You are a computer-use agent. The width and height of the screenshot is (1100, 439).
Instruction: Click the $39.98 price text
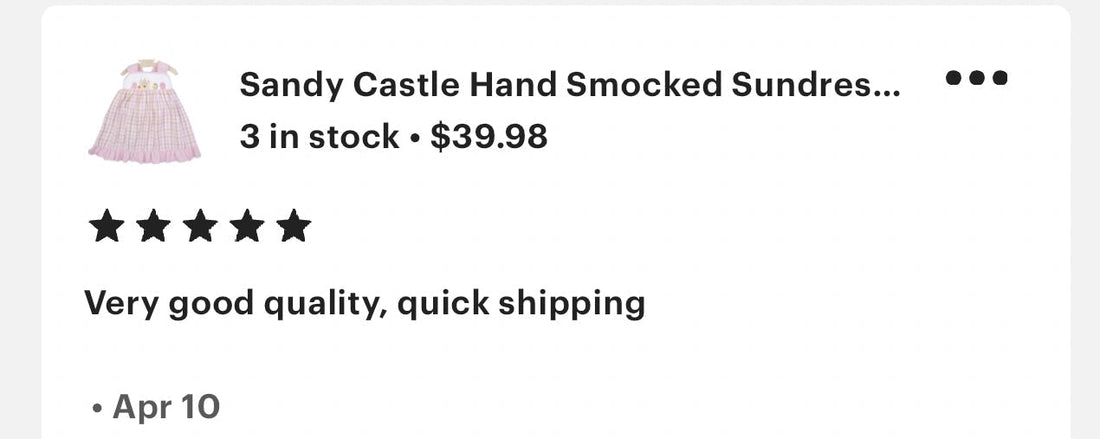tap(489, 136)
